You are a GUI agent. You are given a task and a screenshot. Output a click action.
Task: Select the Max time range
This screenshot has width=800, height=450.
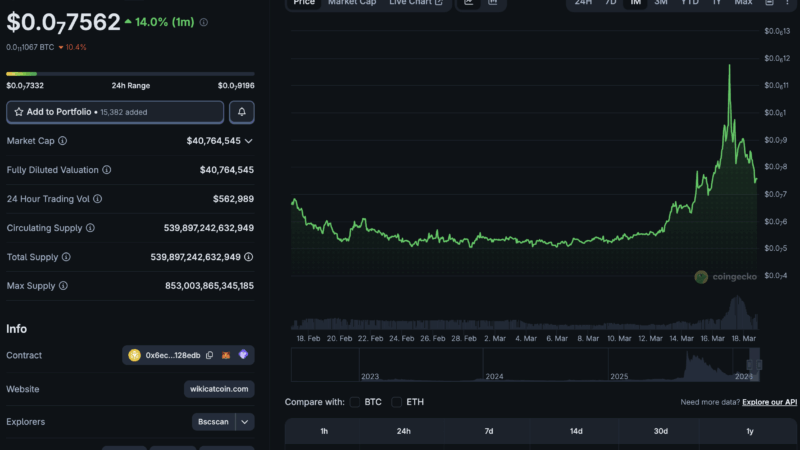743,3
